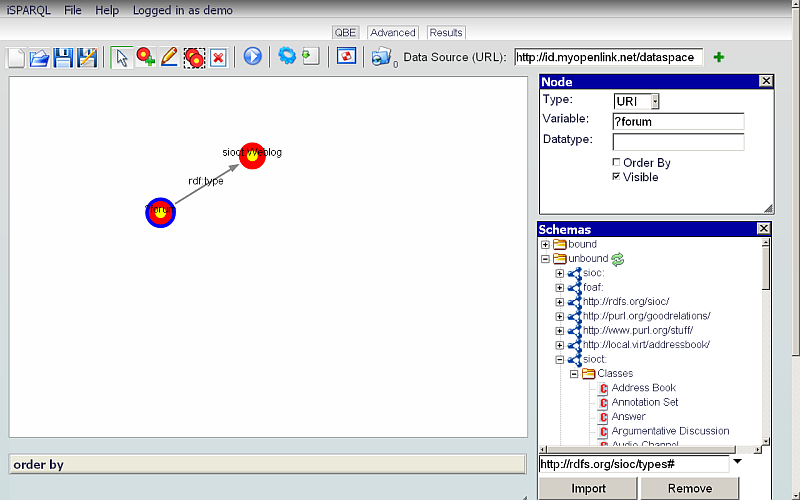Refresh the unbound schemas list

(x=618, y=259)
